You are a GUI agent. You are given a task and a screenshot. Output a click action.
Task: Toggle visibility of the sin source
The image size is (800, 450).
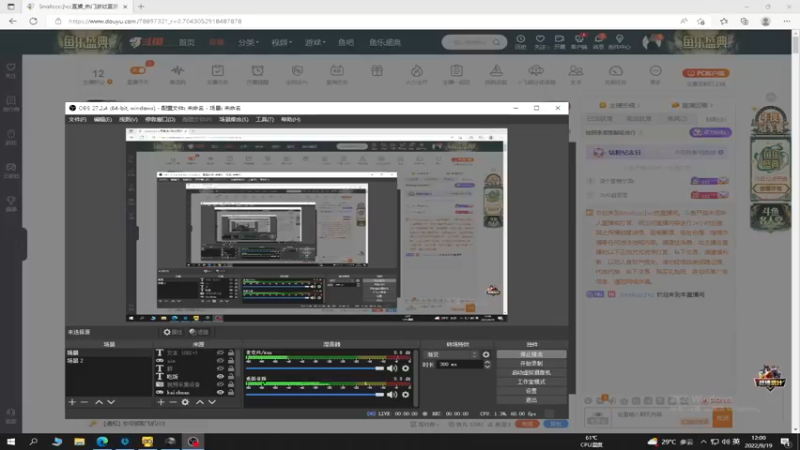[220, 361]
